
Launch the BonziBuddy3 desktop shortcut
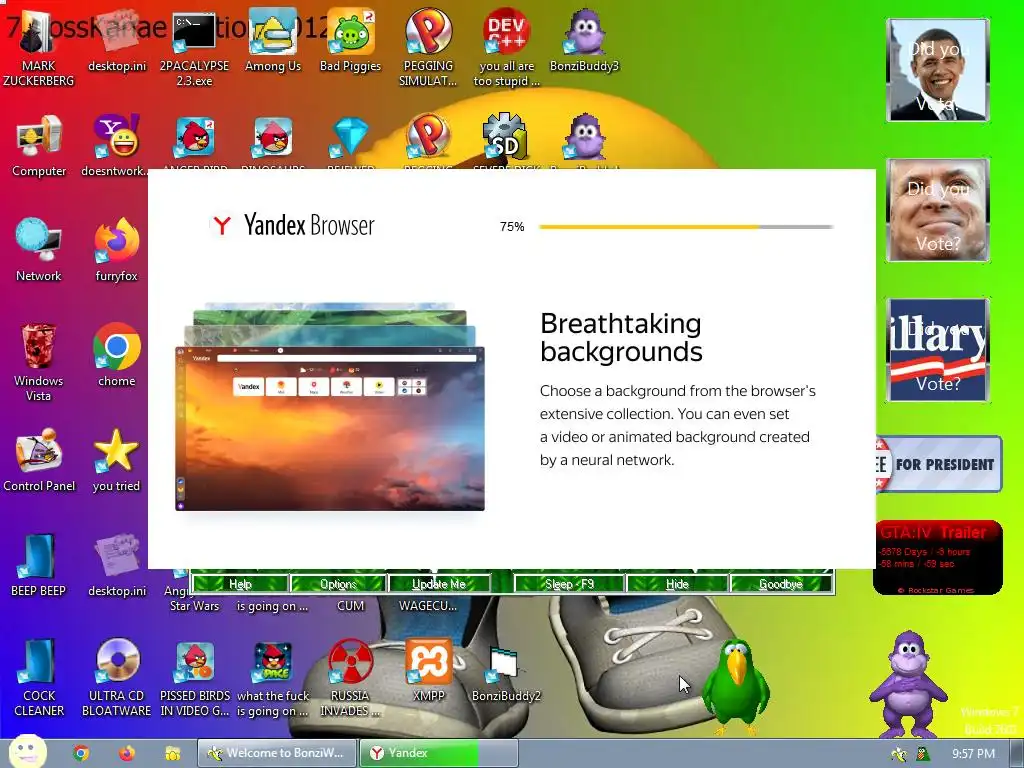coord(584,42)
